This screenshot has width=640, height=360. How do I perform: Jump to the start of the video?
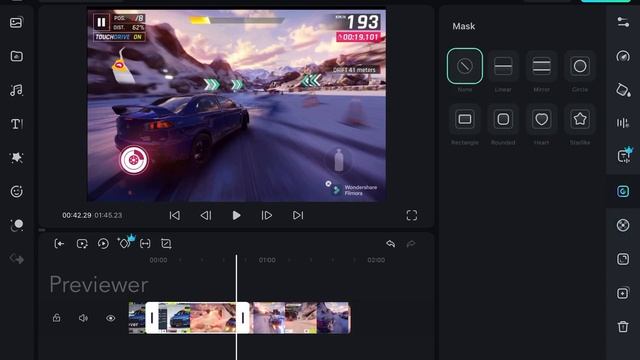pyautogui.click(x=175, y=215)
